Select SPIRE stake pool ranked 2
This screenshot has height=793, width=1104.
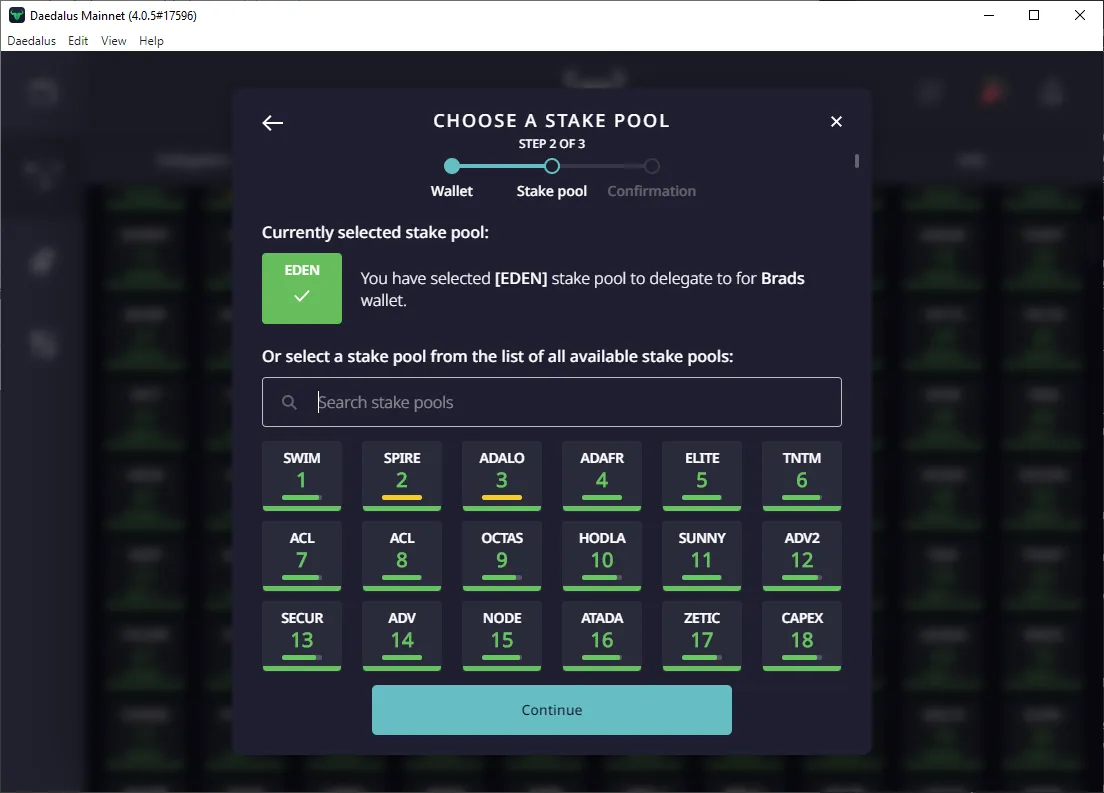402,476
